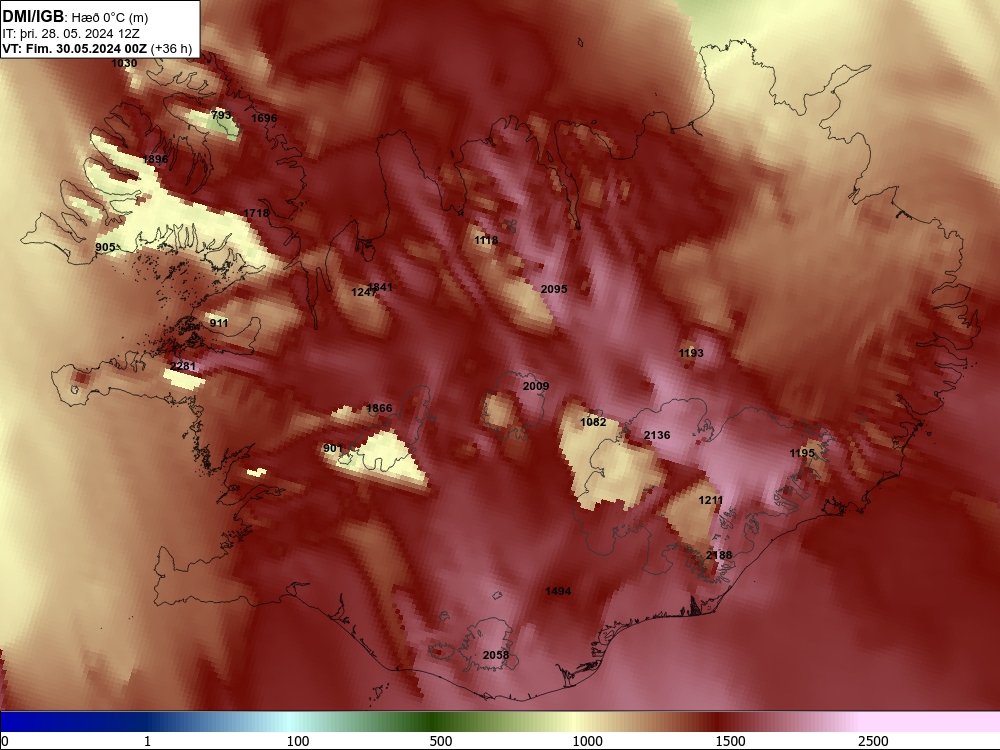Click the 2188 height label

(719, 555)
